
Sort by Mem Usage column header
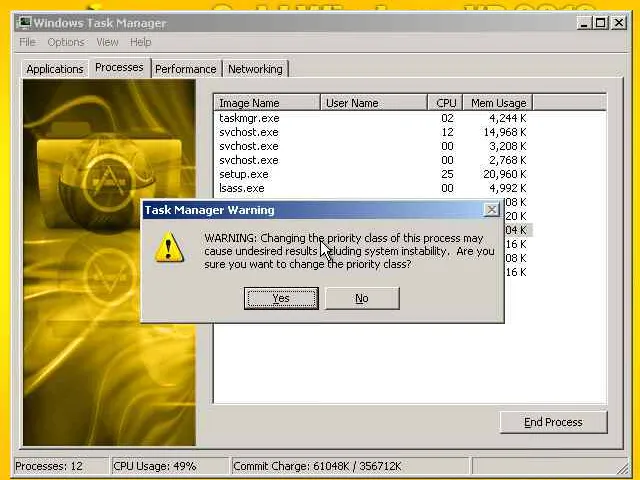(498, 103)
